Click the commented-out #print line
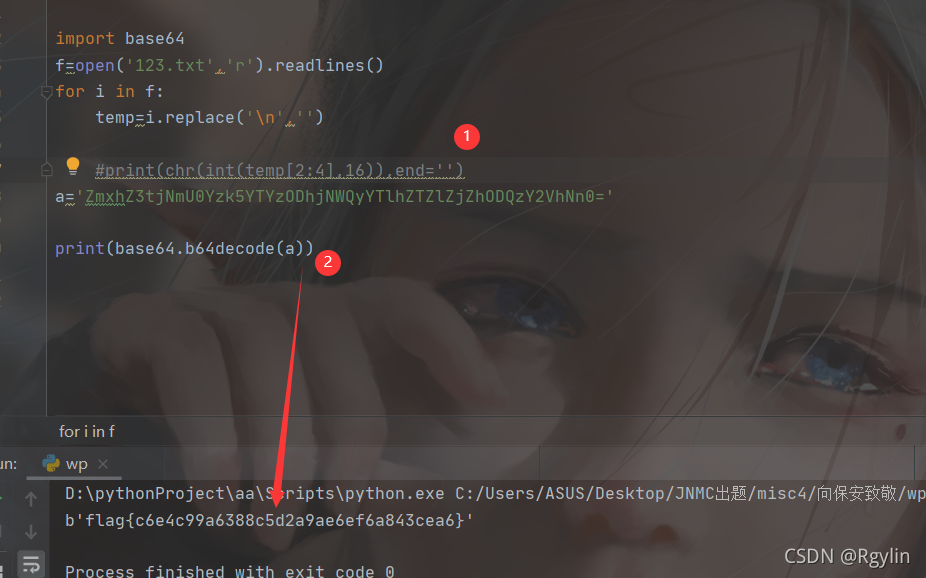926x578 pixels. pyautogui.click(x=279, y=171)
